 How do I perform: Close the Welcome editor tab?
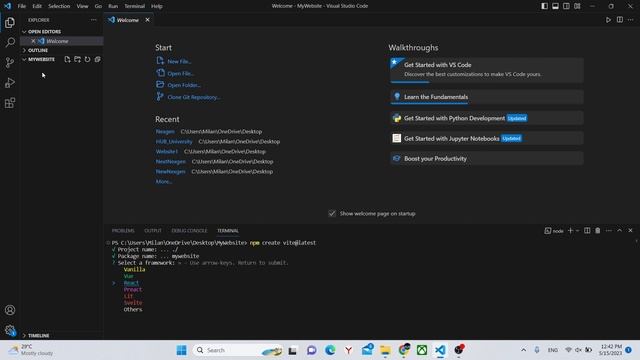(x=147, y=20)
